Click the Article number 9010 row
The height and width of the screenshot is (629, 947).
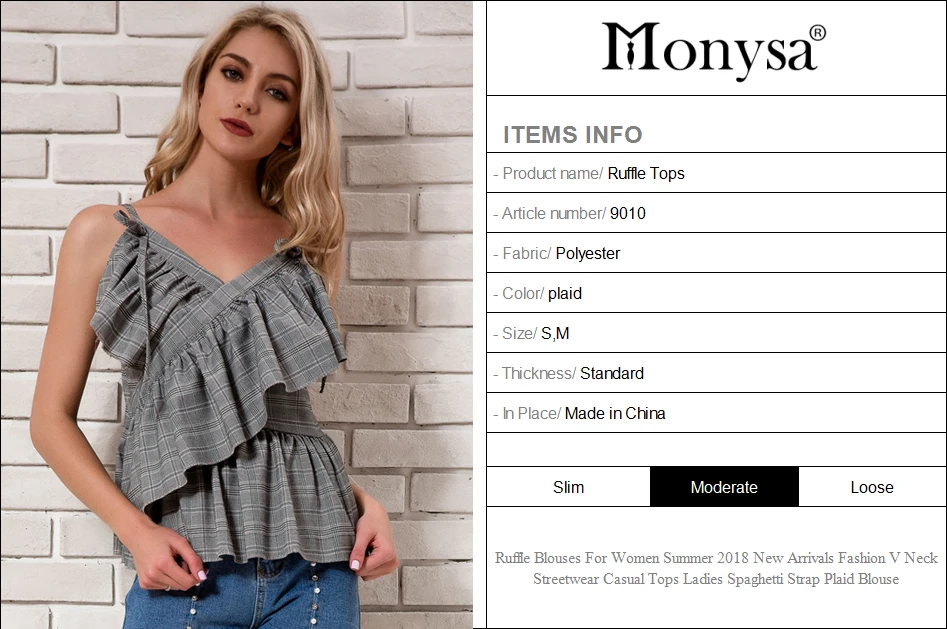click(716, 213)
